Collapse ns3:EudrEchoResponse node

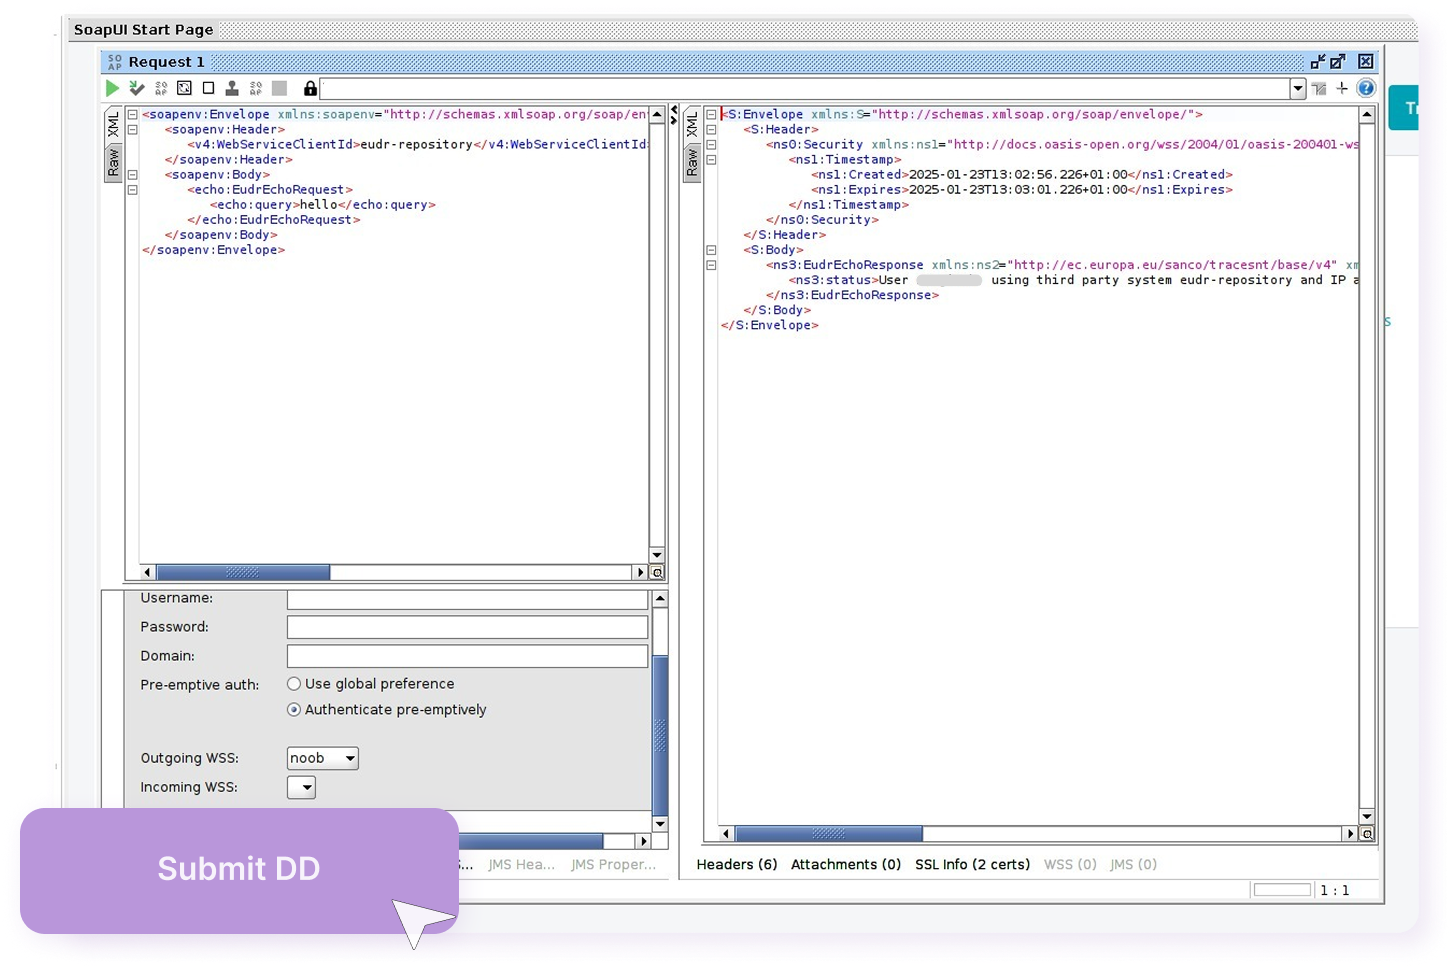[711, 265]
